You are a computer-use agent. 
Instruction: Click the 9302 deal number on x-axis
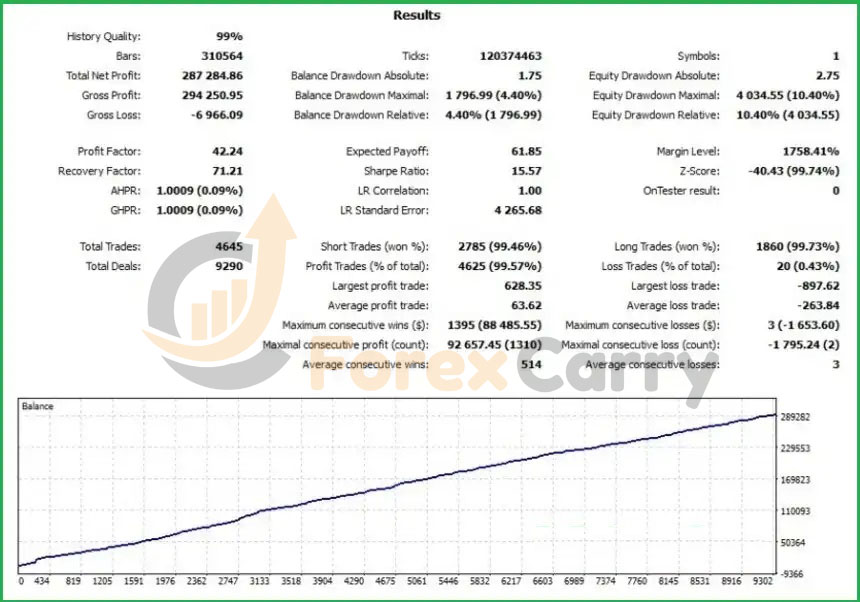pos(762,581)
